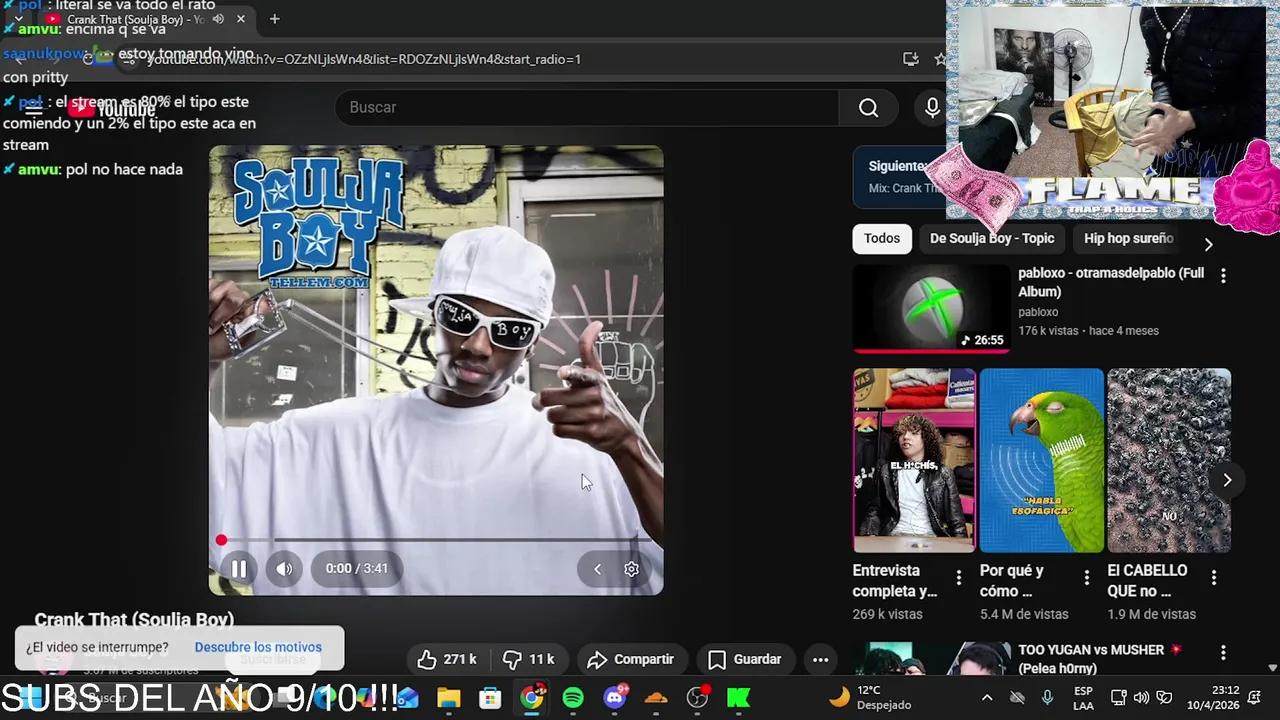The height and width of the screenshot is (720, 1280).
Task: Mute the video player volume
Action: pos(284,568)
